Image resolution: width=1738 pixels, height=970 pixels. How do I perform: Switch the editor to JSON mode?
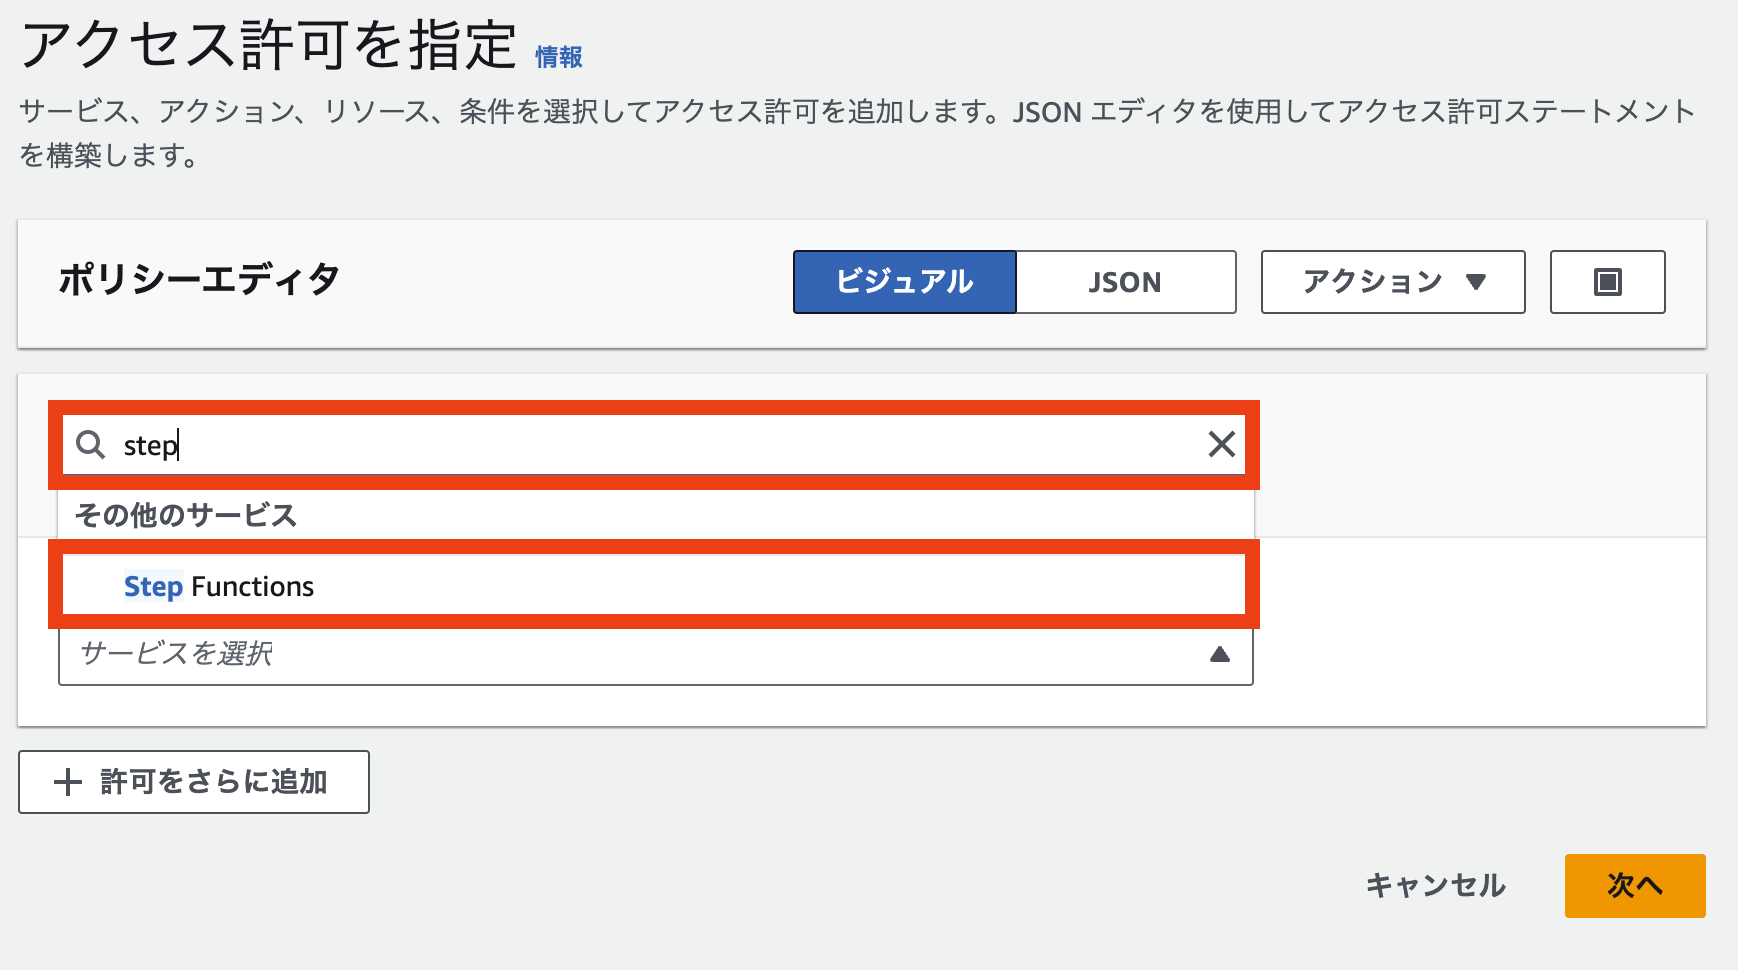[1125, 282]
